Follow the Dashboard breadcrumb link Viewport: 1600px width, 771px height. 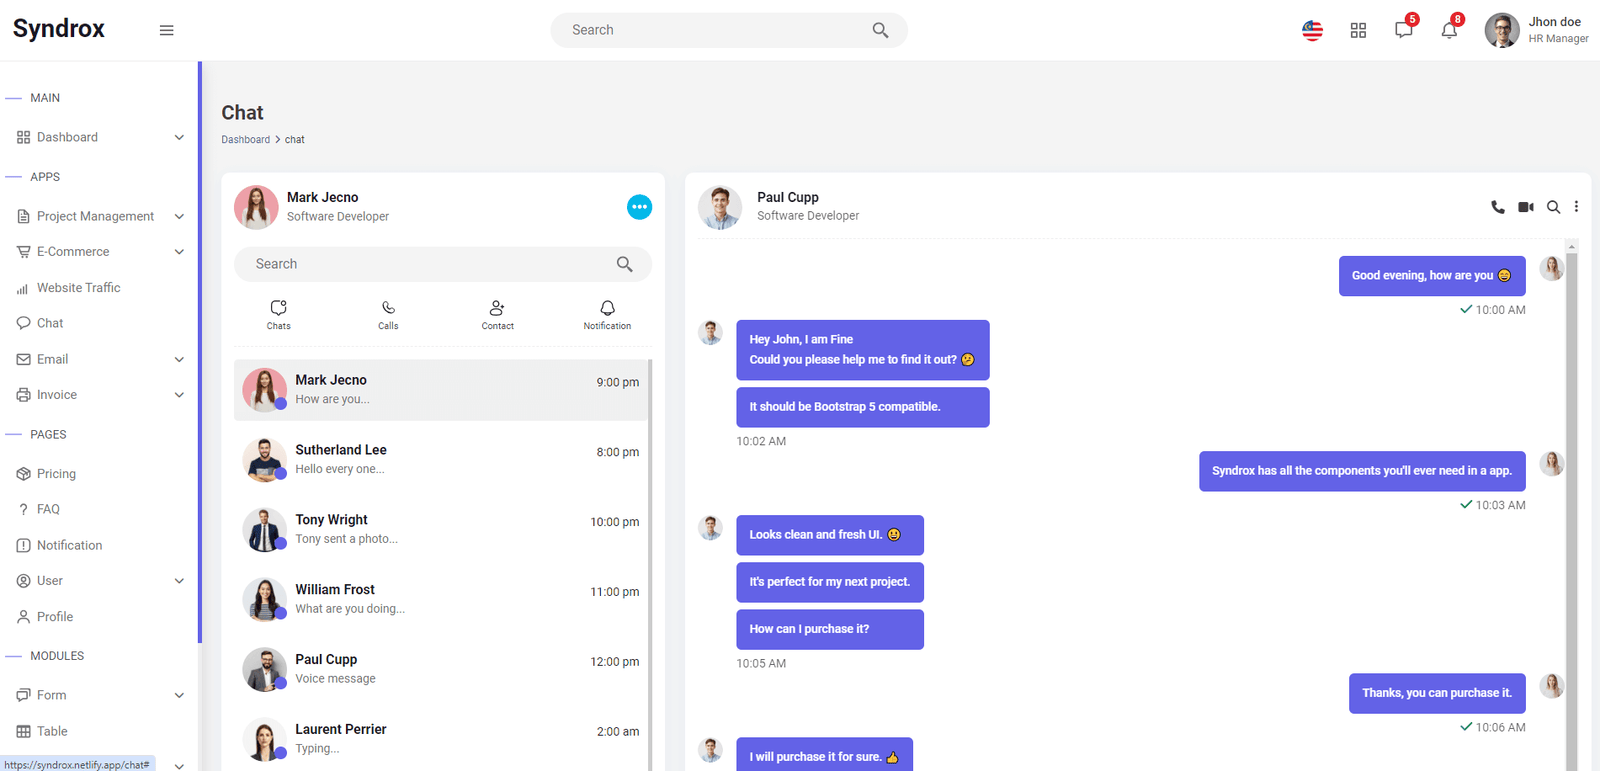246,140
